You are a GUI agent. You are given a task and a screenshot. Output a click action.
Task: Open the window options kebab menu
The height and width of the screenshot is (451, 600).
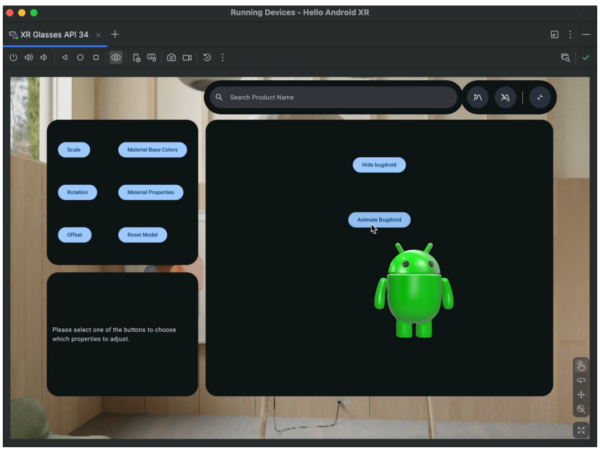[x=570, y=34]
